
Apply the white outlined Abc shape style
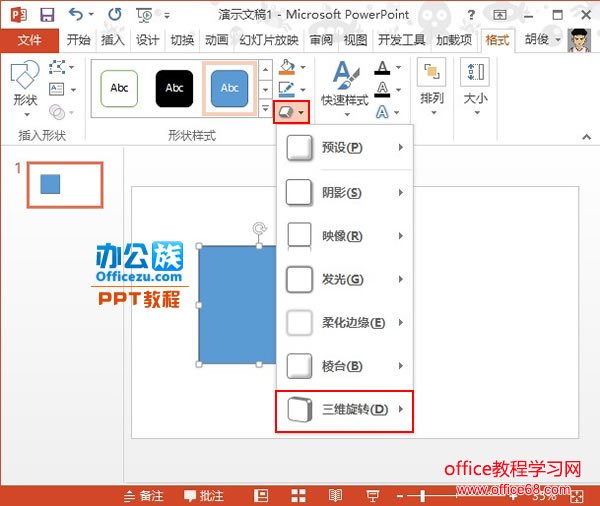119,88
